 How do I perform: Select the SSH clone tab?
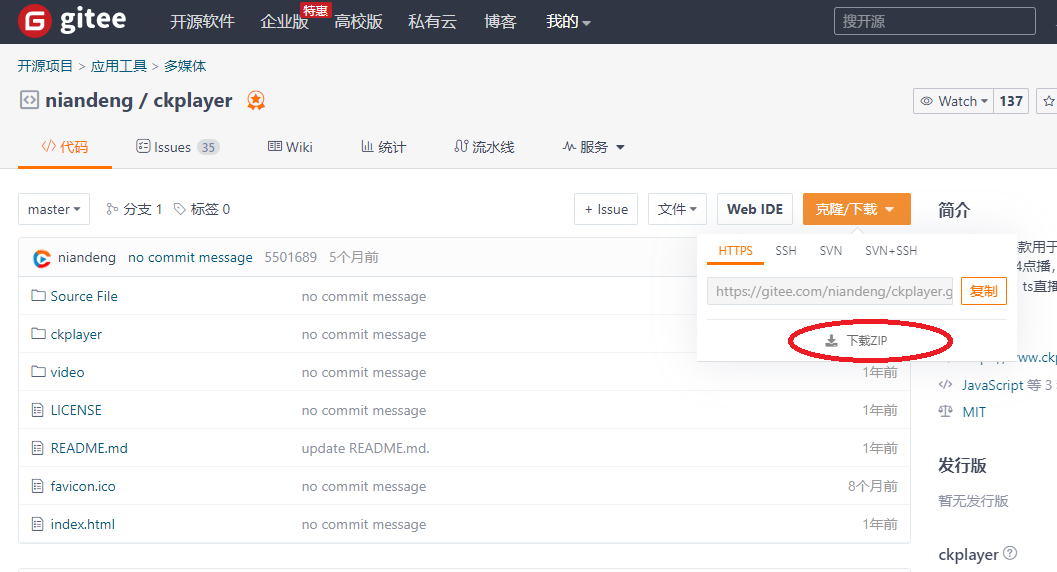point(786,251)
